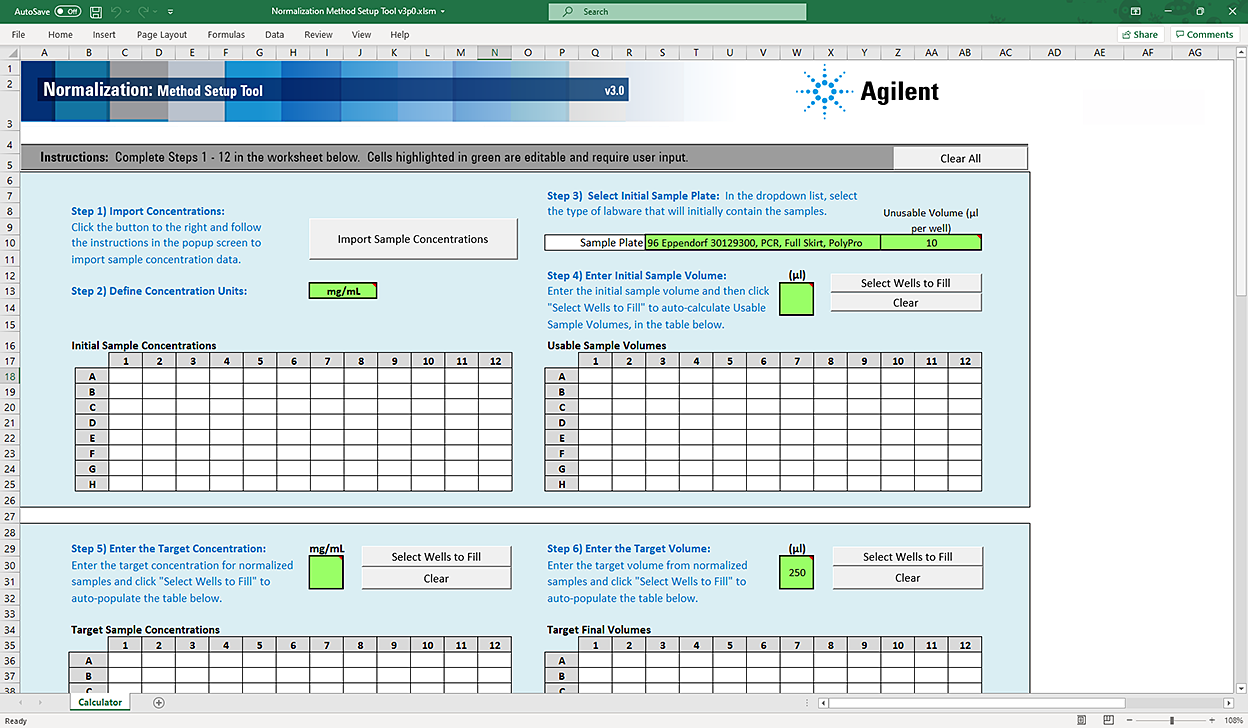
Task: Click the target concentration green cell
Action: coord(326,573)
